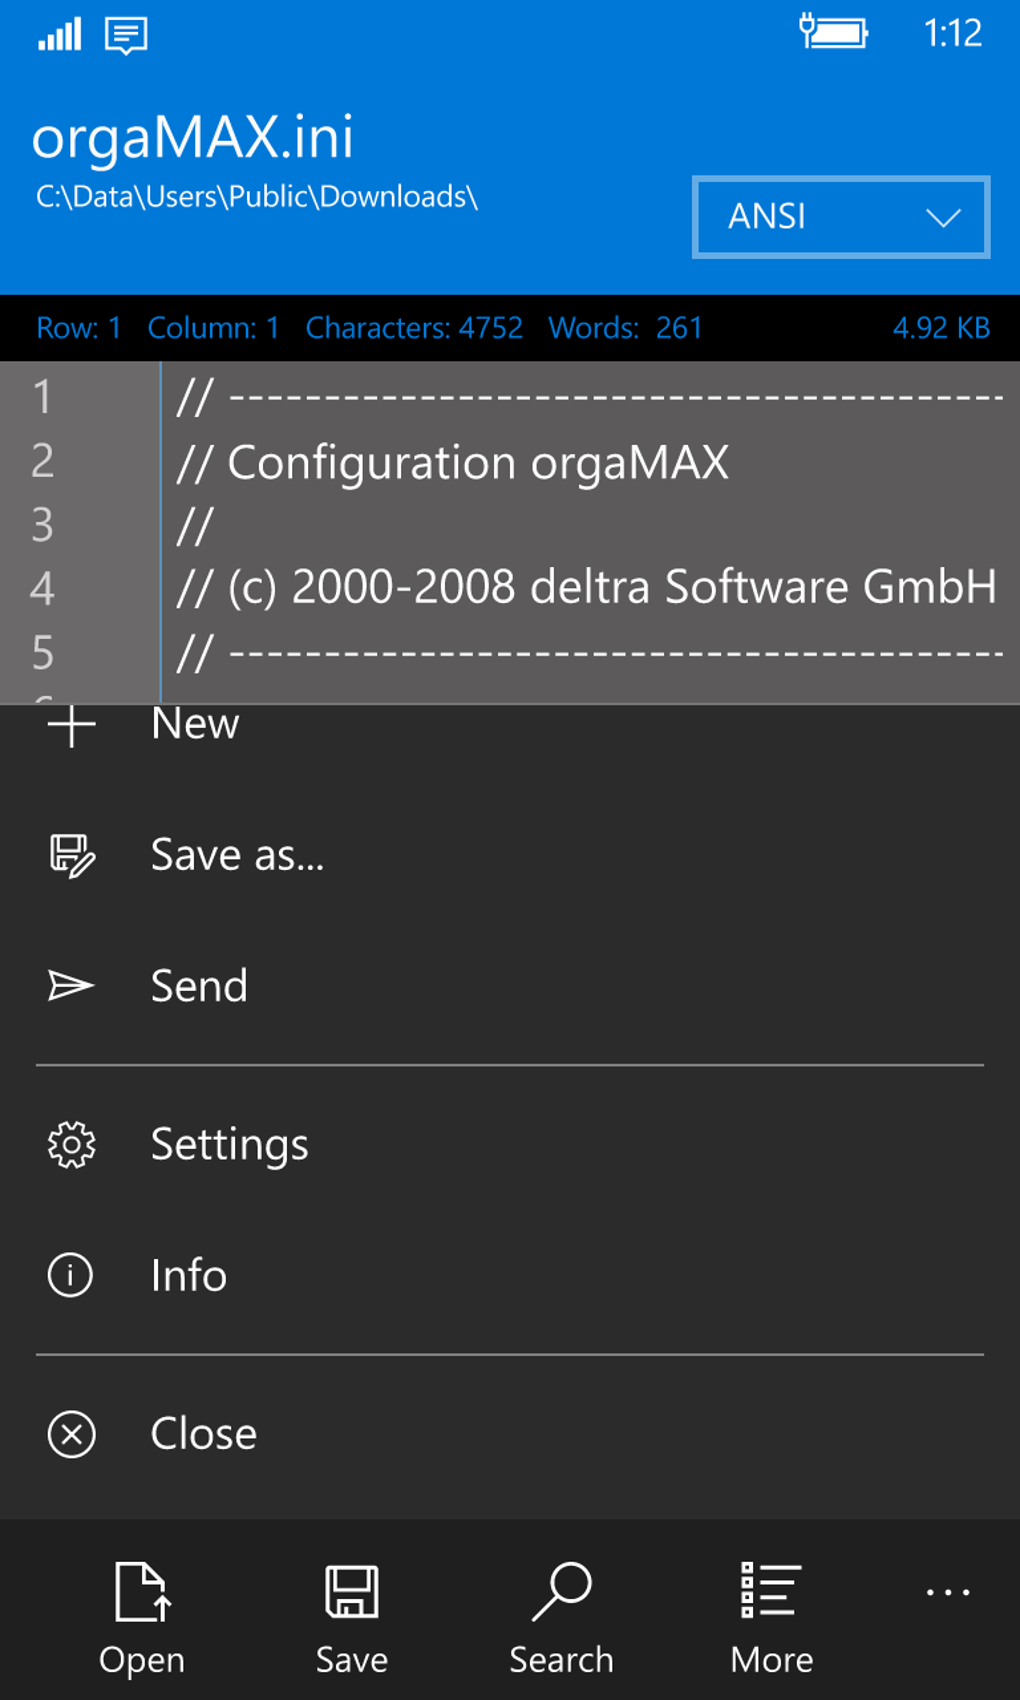Image resolution: width=1020 pixels, height=1700 pixels.
Task: Select the Settings label in the menu
Action: pos(230,1145)
